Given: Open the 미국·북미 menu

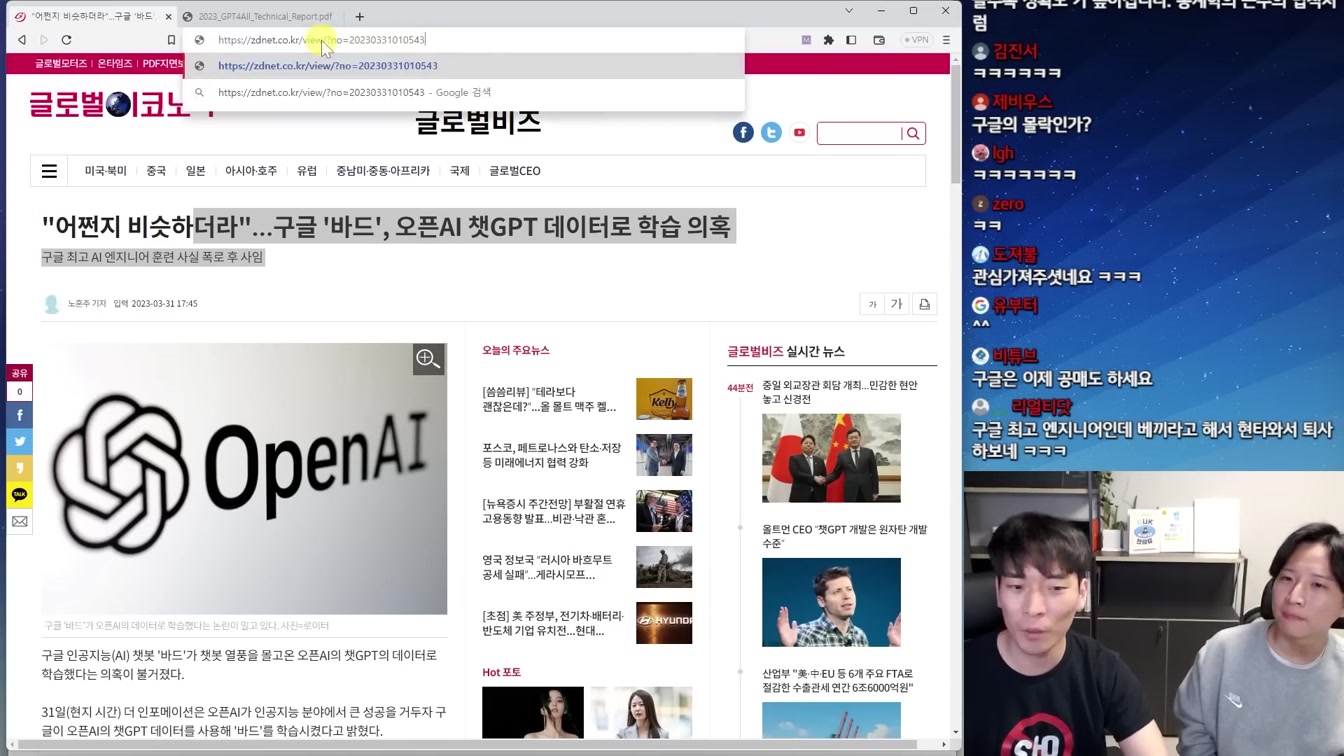Looking at the screenshot, I should (105, 171).
